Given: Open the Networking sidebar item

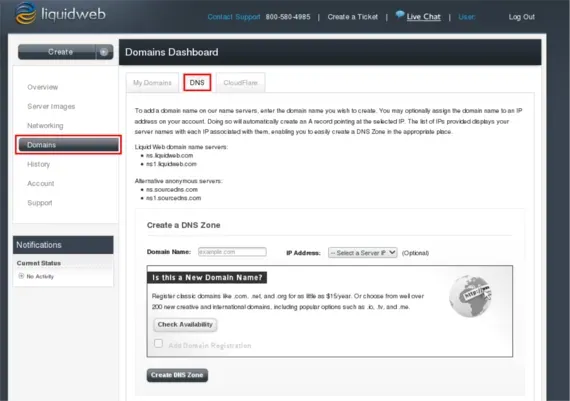Looking at the screenshot, I should [45, 126].
